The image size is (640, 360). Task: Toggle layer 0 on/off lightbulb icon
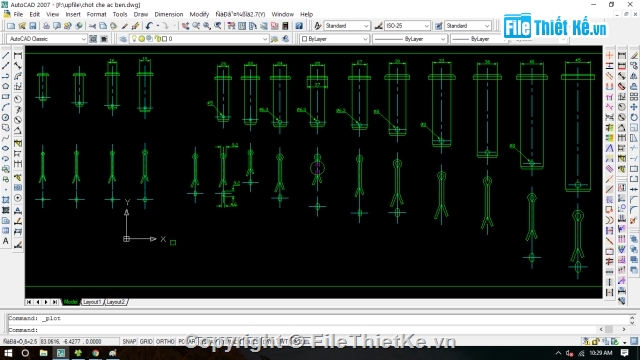[134, 39]
